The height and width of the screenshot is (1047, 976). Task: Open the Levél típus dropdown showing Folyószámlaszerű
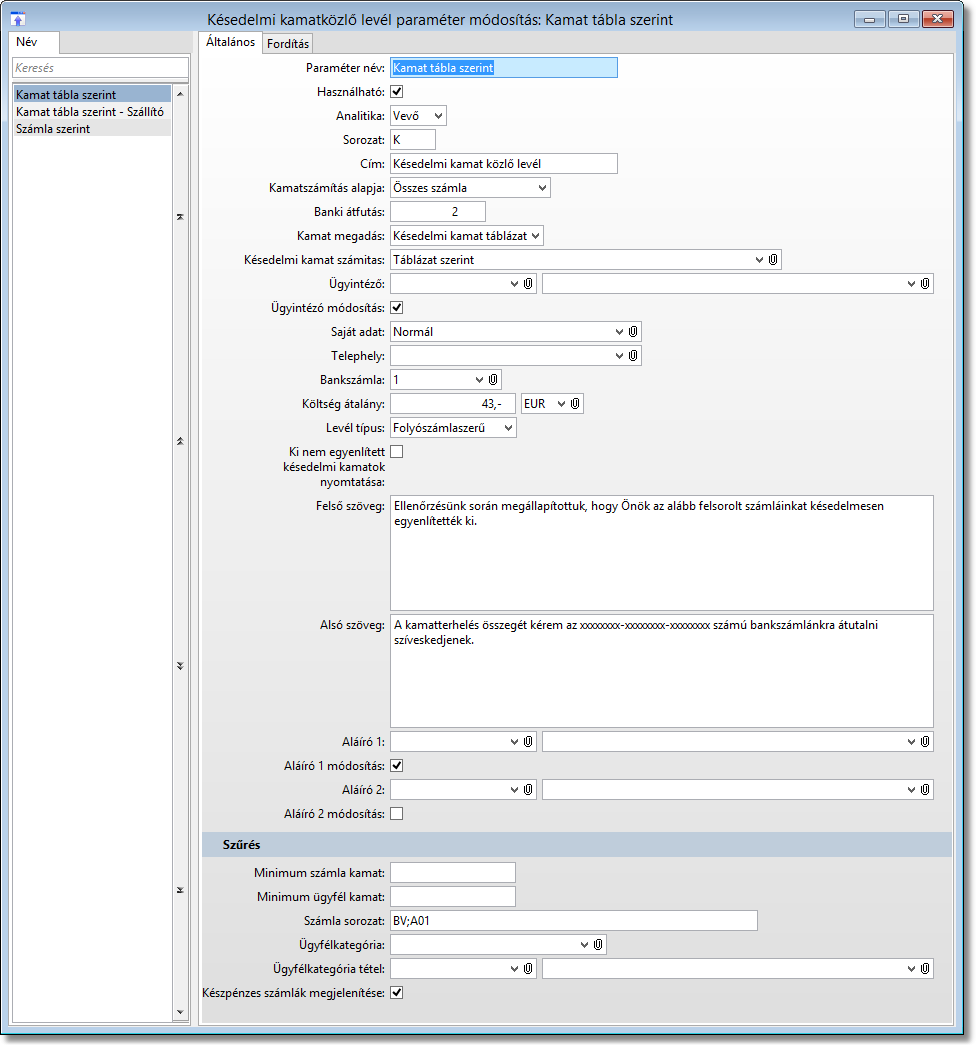click(x=453, y=428)
